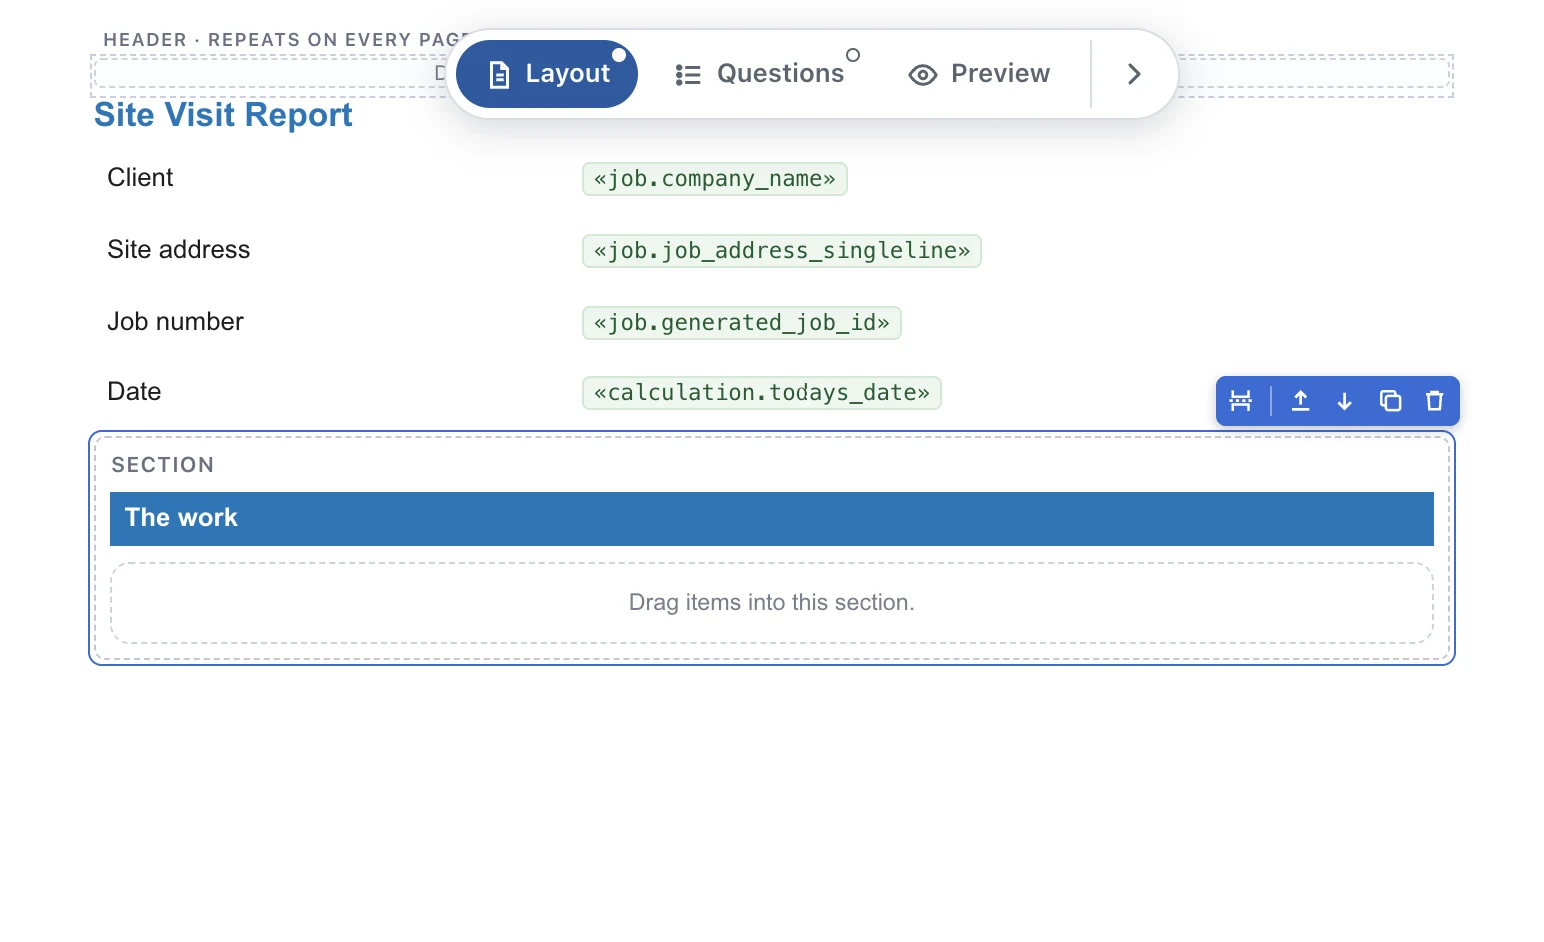1544x942 pixels.
Task: Click the section heading The work
Action: (771, 519)
